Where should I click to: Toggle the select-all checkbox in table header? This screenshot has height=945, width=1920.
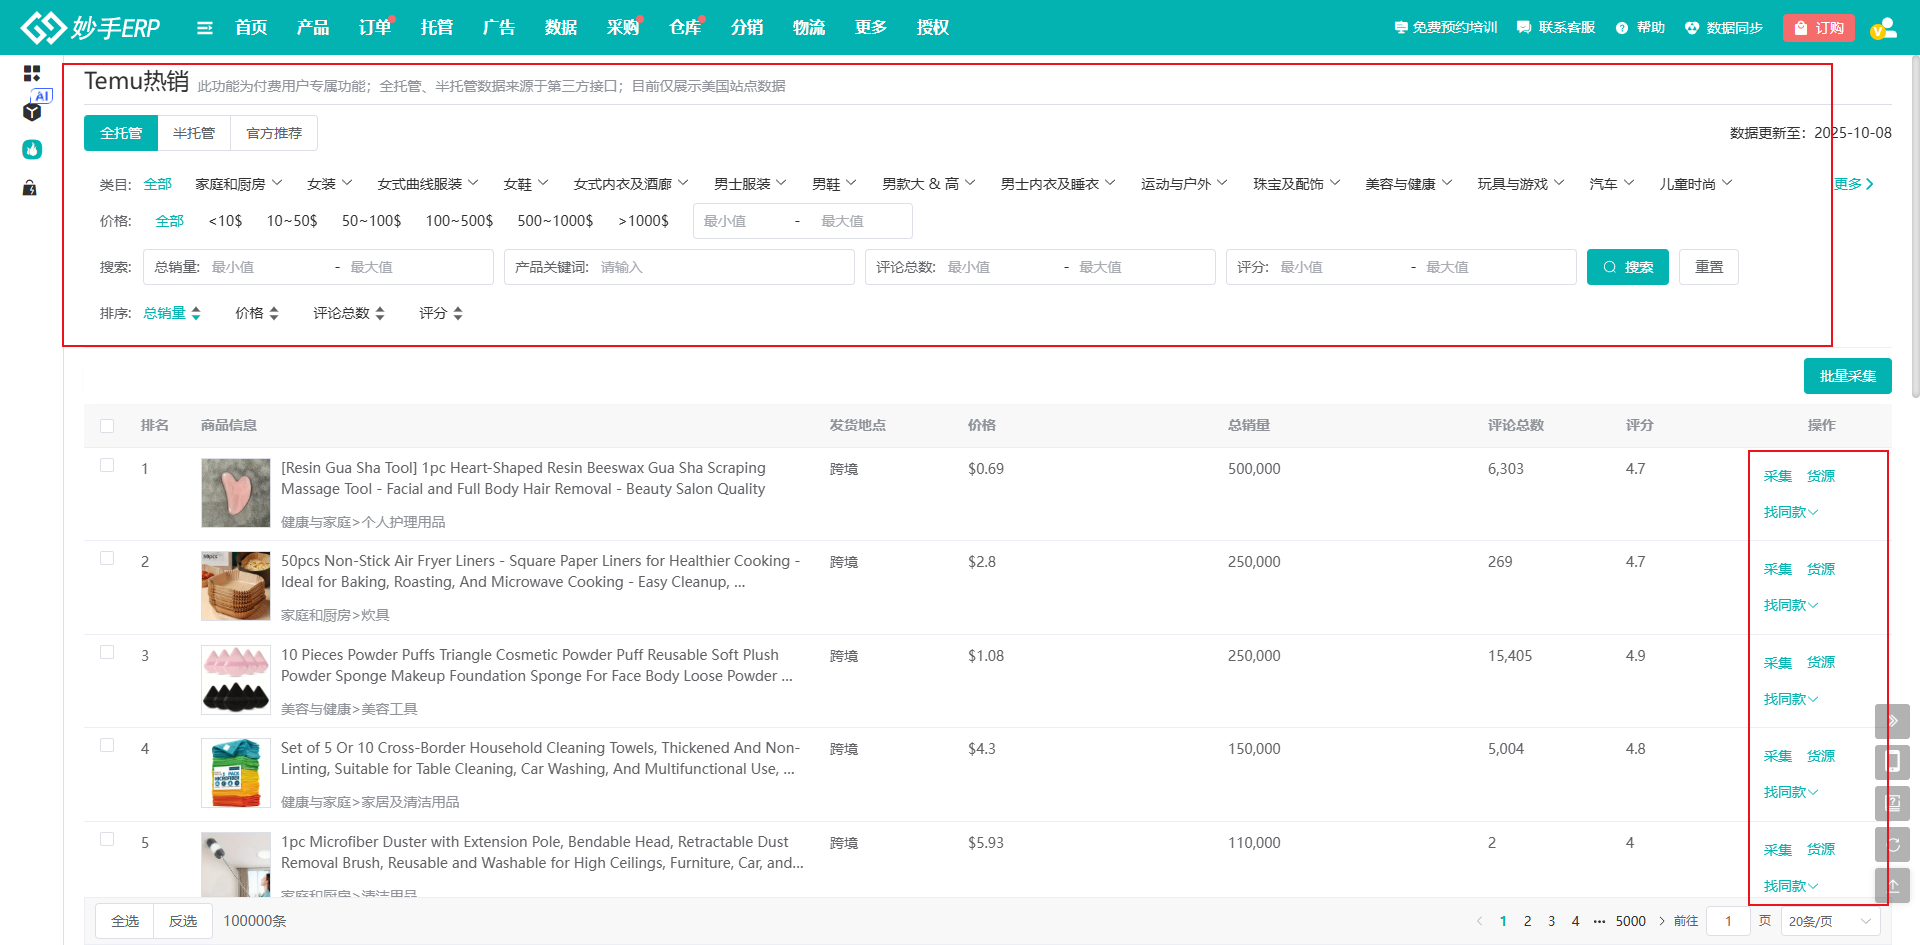point(107,426)
